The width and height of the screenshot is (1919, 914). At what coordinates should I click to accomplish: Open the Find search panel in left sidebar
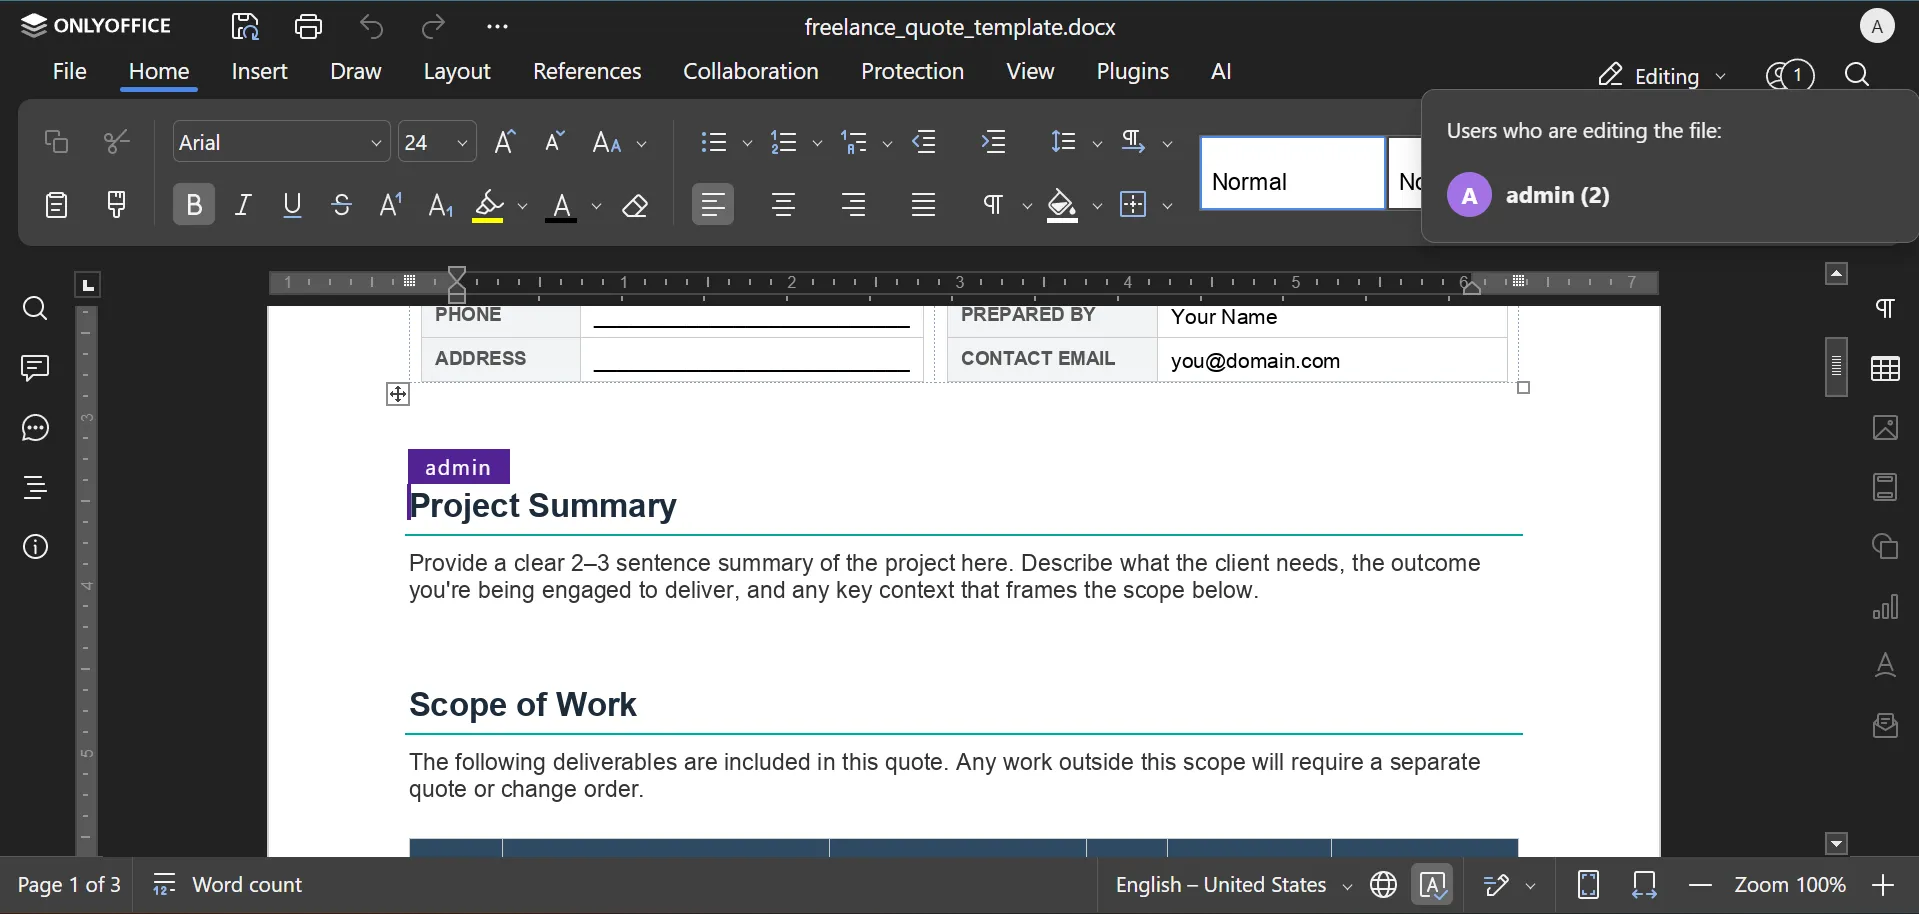point(35,309)
